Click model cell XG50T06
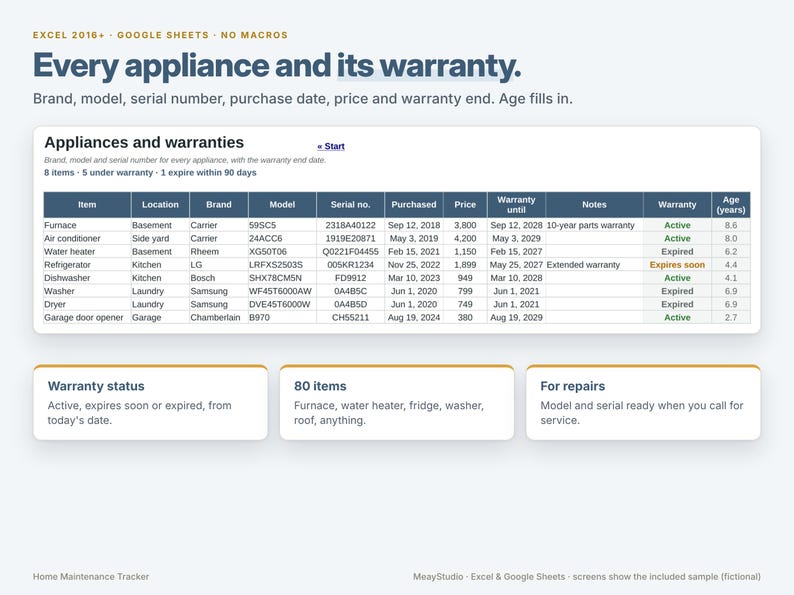The height and width of the screenshot is (595, 794). click(282, 252)
